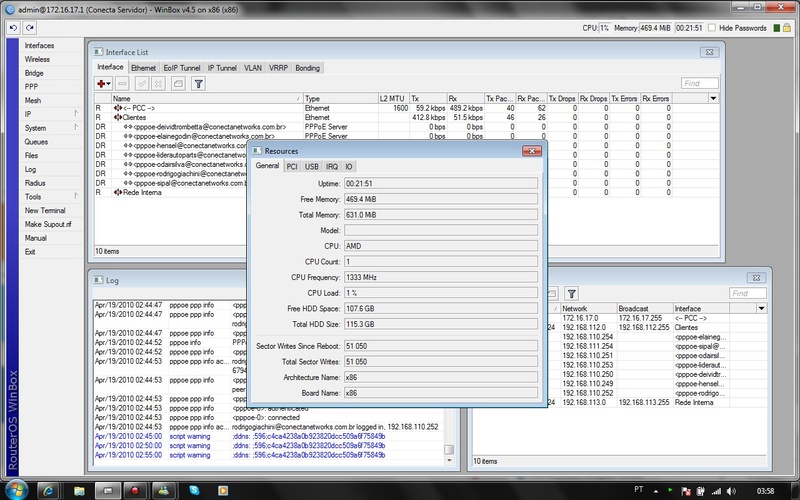Open the Log menu item in sidebar
This screenshot has height=500, width=800.
[x=30, y=169]
